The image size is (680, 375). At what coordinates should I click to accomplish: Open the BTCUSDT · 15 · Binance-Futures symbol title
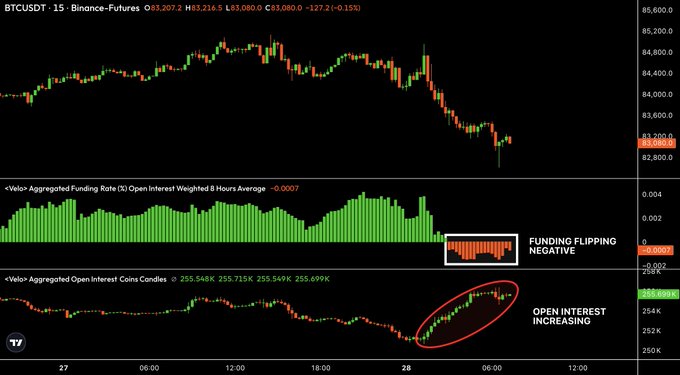tap(72, 8)
